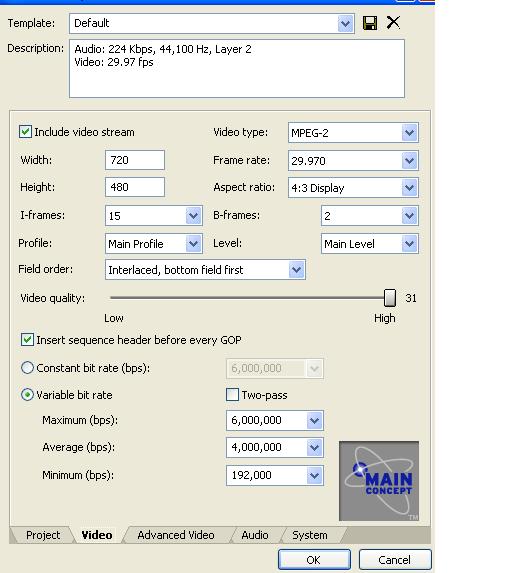512x573 pixels.
Task: Select the Variable bit rate radio button
Action: 27,395
